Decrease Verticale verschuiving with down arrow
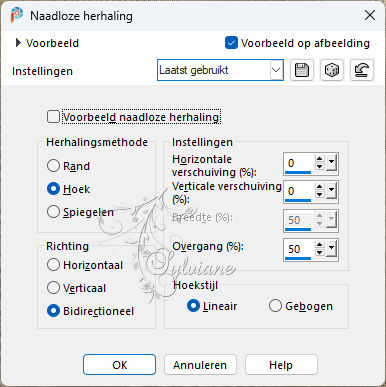The image size is (386, 387). coord(319,195)
